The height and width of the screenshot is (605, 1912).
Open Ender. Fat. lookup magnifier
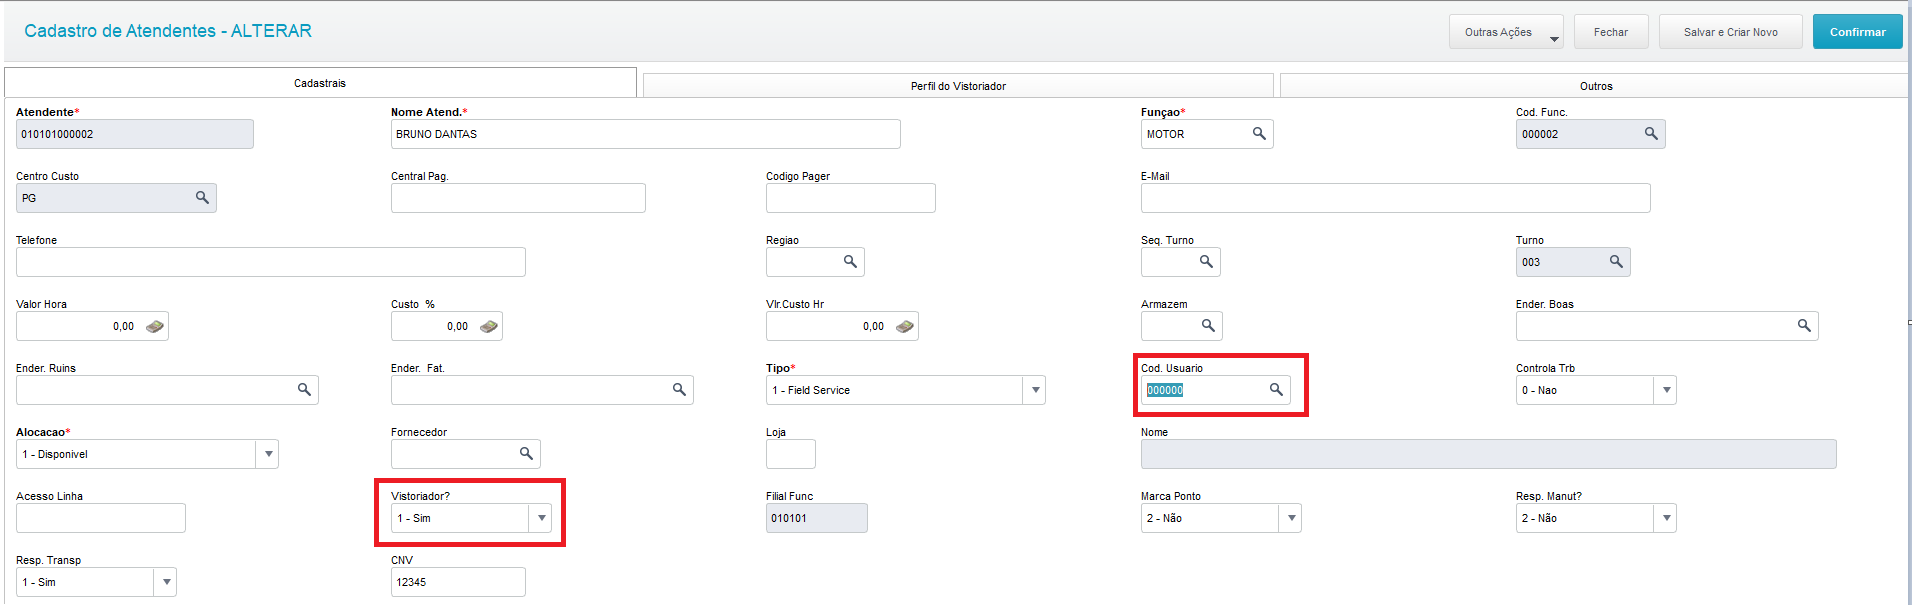click(x=679, y=389)
